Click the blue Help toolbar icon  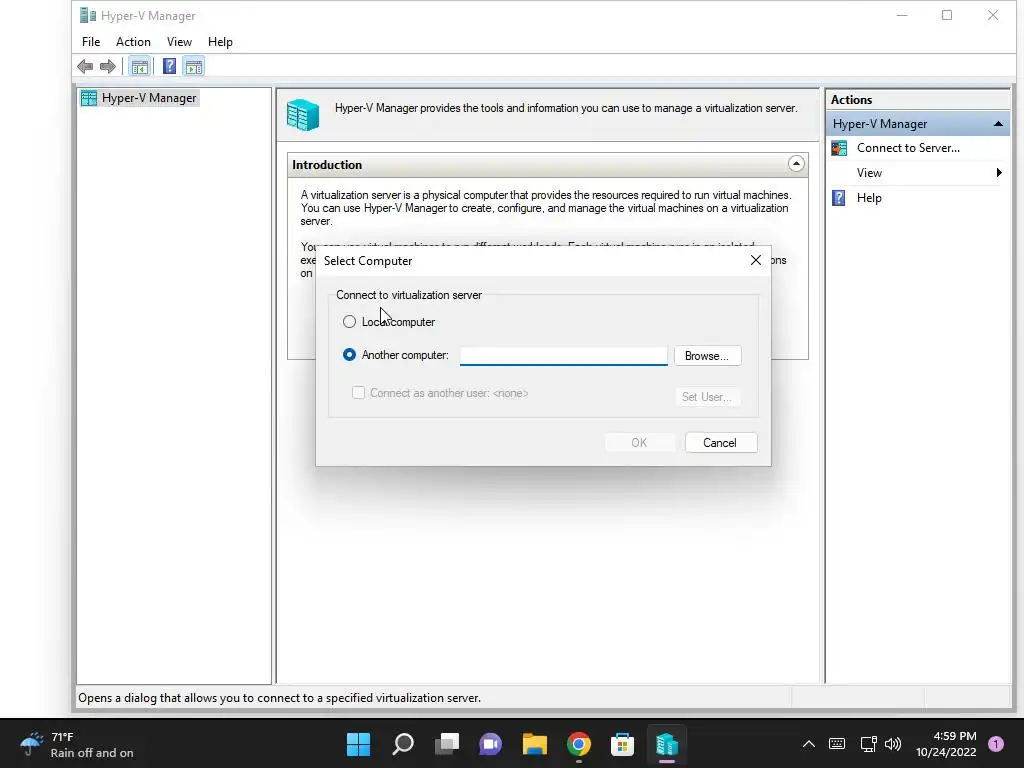point(169,67)
